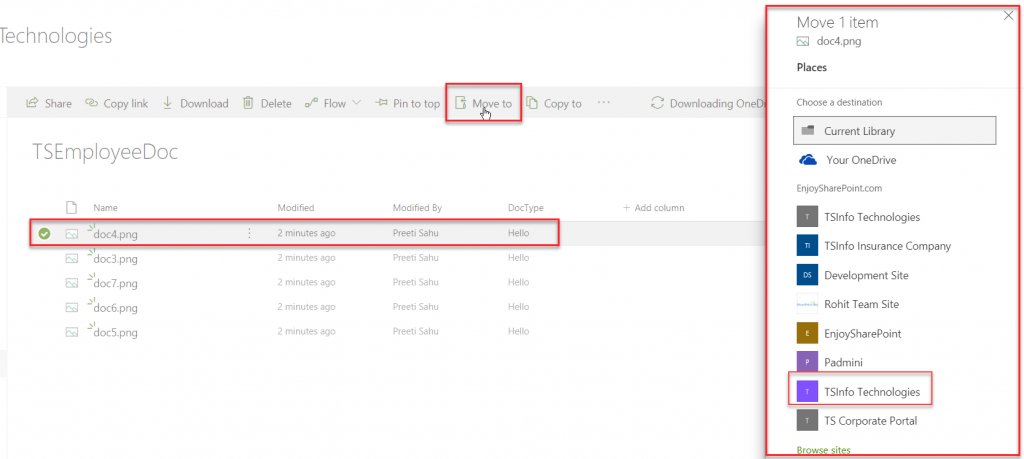Open the vertical ellipsis menu for doc4.png
Image resolution: width=1024 pixels, height=459 pixels.
(x=249, y=233)
